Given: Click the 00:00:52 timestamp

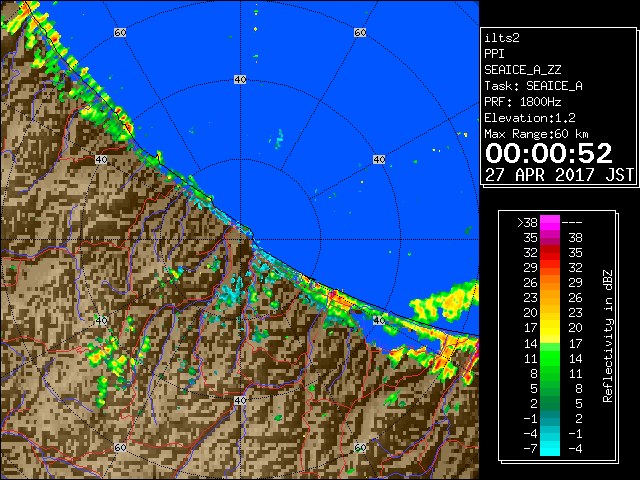Looking at the screenshot, I should click(549, 153).
